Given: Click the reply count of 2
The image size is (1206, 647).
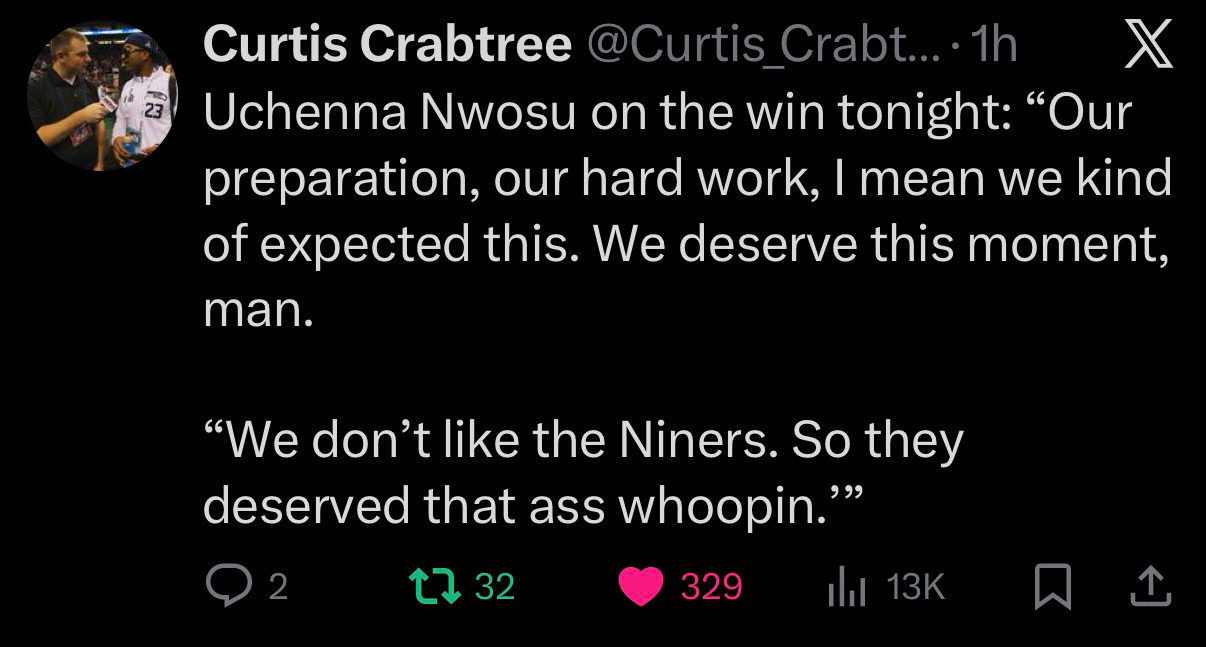Looking at the screenshot, I should (x=278, y=587).
